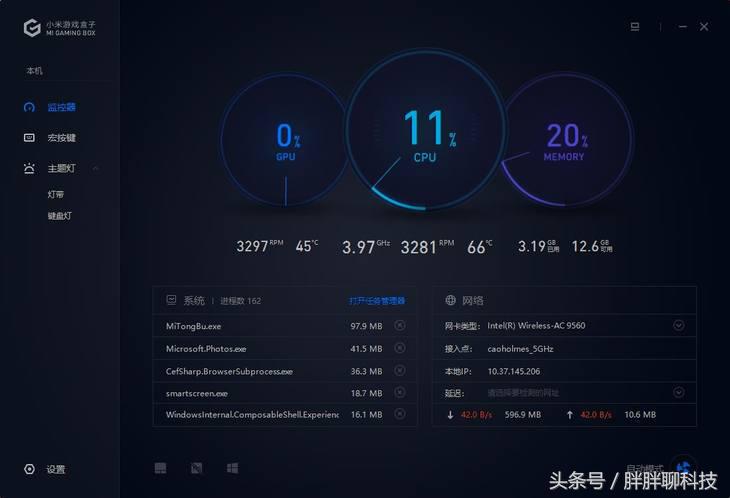Open the Monitor (监控器) page
This screenshot has width=730, height=498.
61,108
